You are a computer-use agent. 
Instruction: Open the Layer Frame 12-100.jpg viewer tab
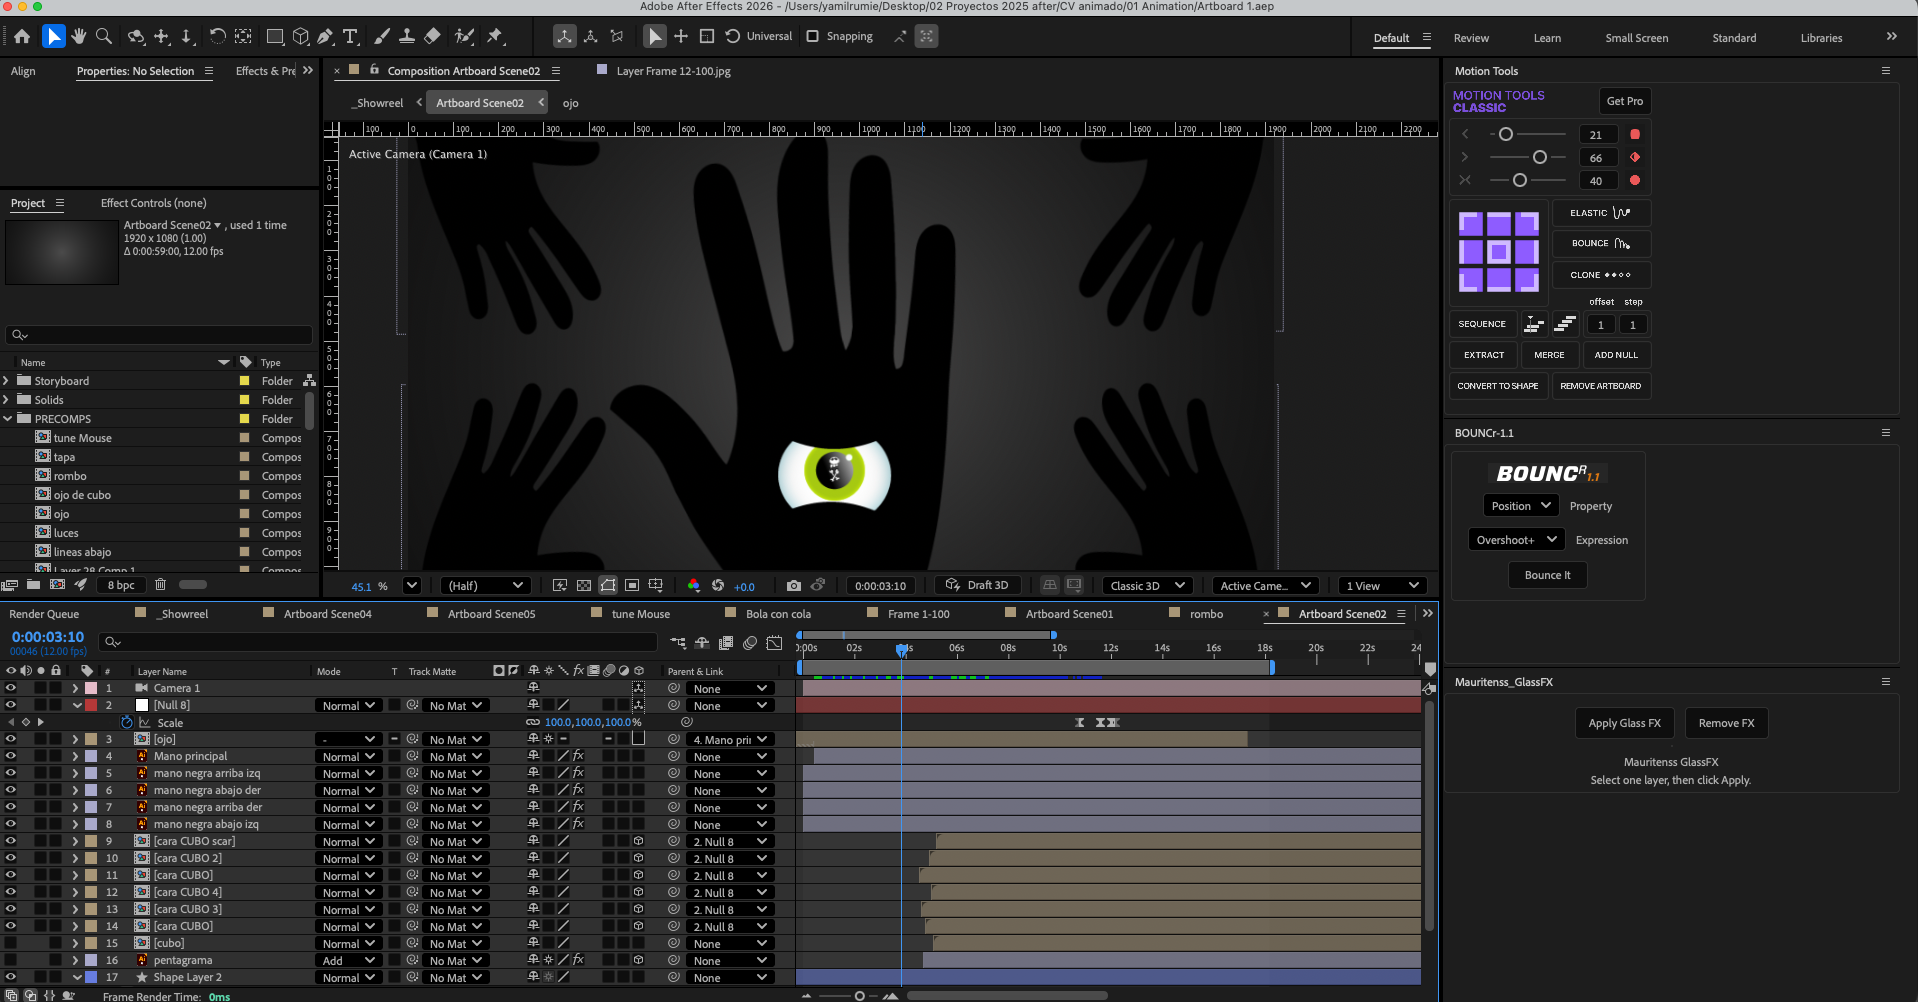tap(673, 71)
